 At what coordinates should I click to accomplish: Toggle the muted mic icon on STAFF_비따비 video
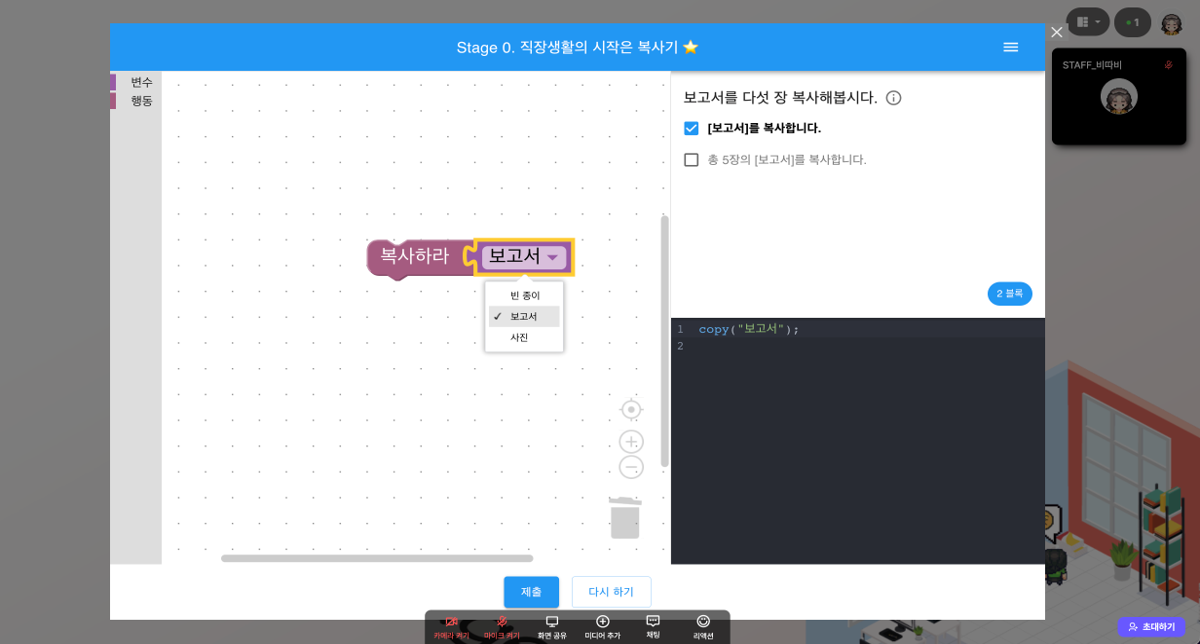(x=1168, y=63)
